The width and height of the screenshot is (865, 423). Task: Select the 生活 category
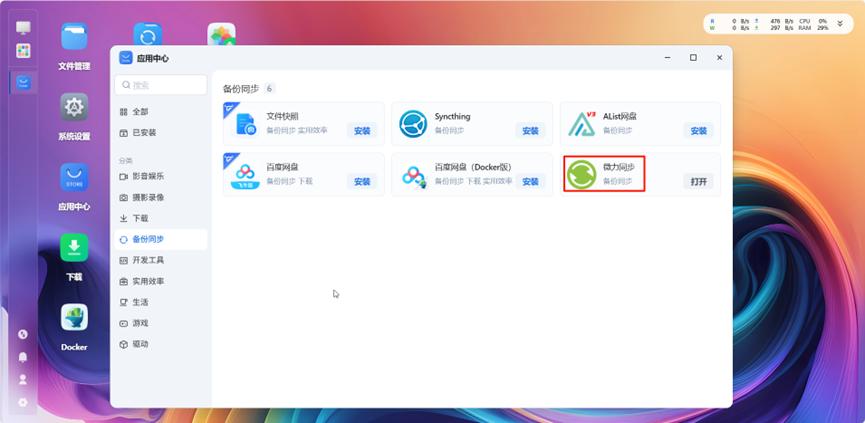(x=161, y=302)
